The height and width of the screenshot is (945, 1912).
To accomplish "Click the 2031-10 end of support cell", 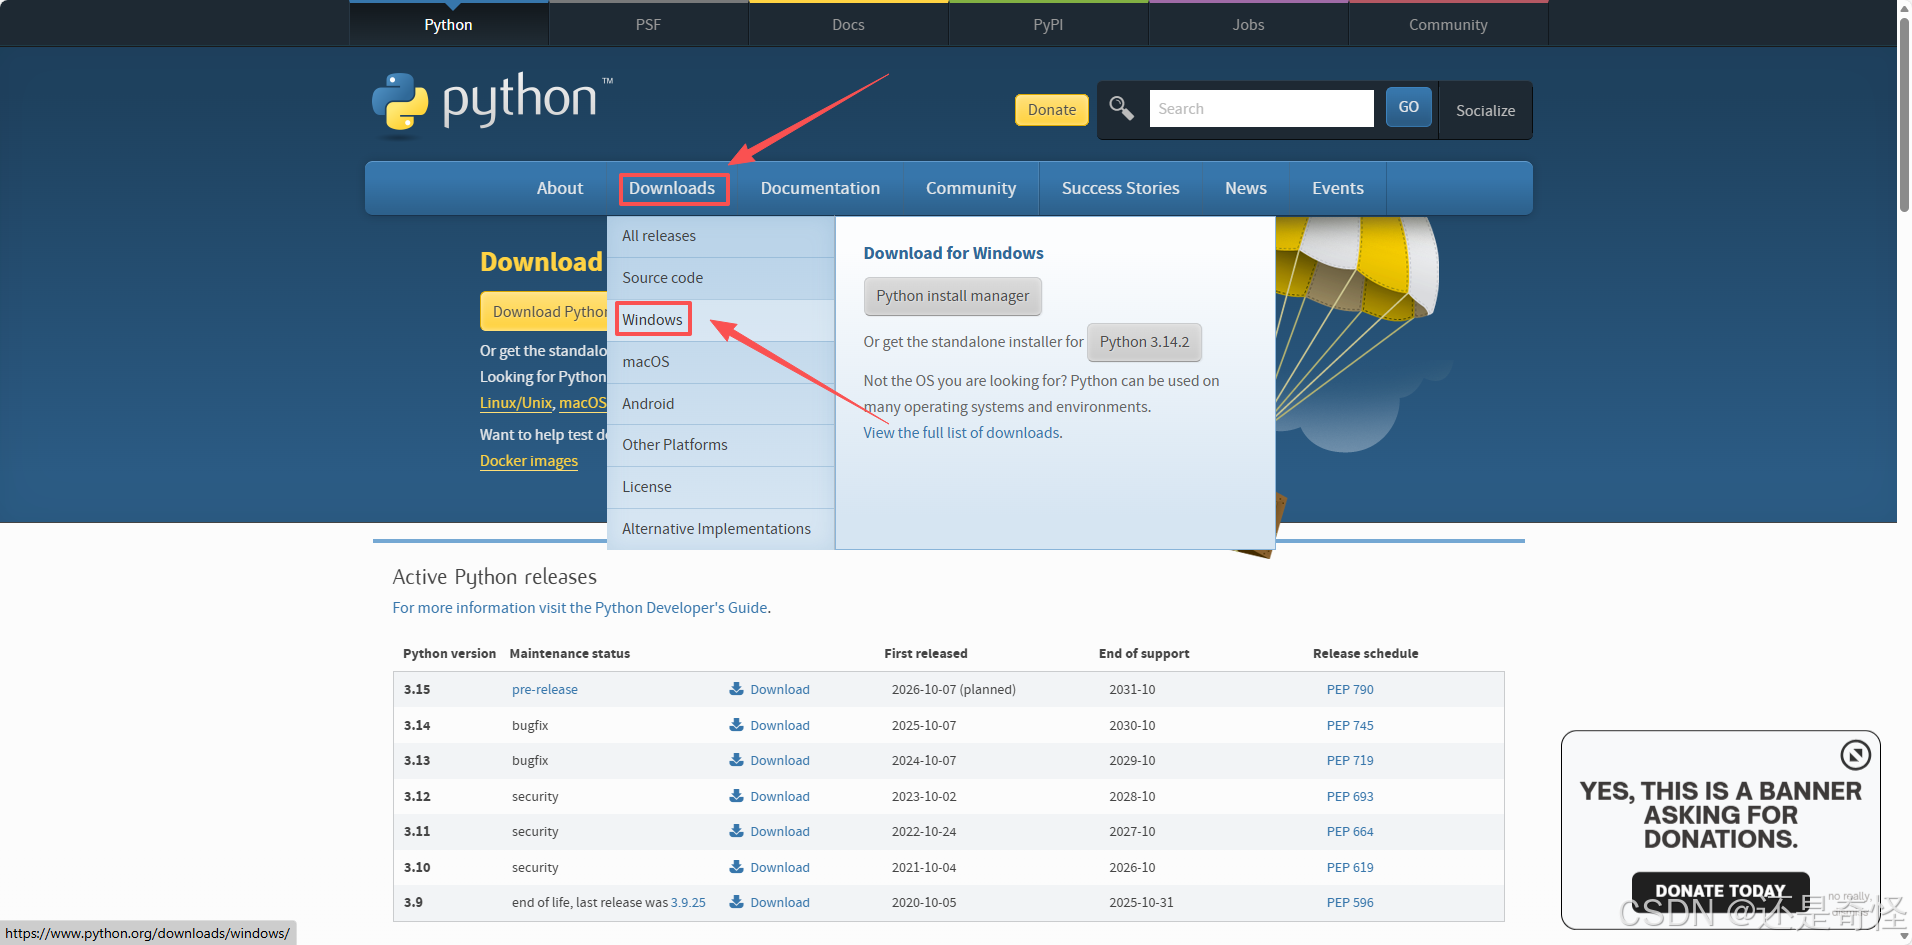I will (1132, 690).
